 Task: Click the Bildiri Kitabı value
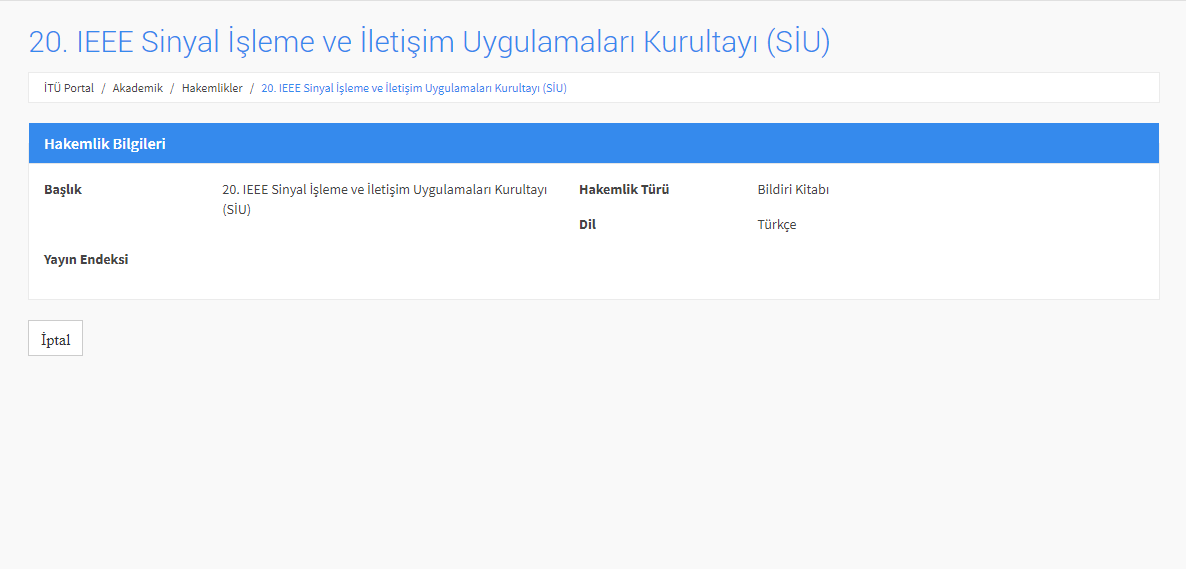click(793, 190)
